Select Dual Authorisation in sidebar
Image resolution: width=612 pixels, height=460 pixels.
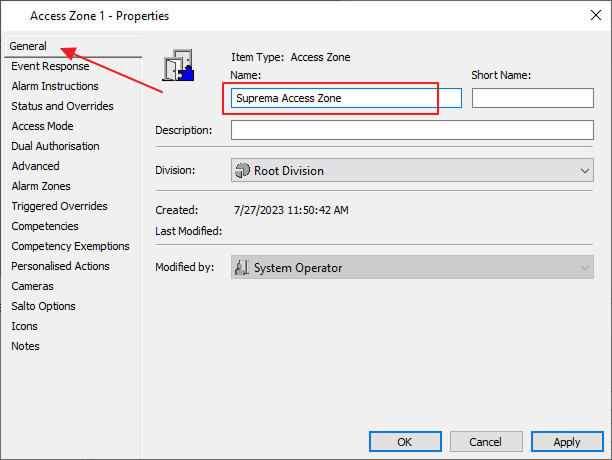pos(55,146)
